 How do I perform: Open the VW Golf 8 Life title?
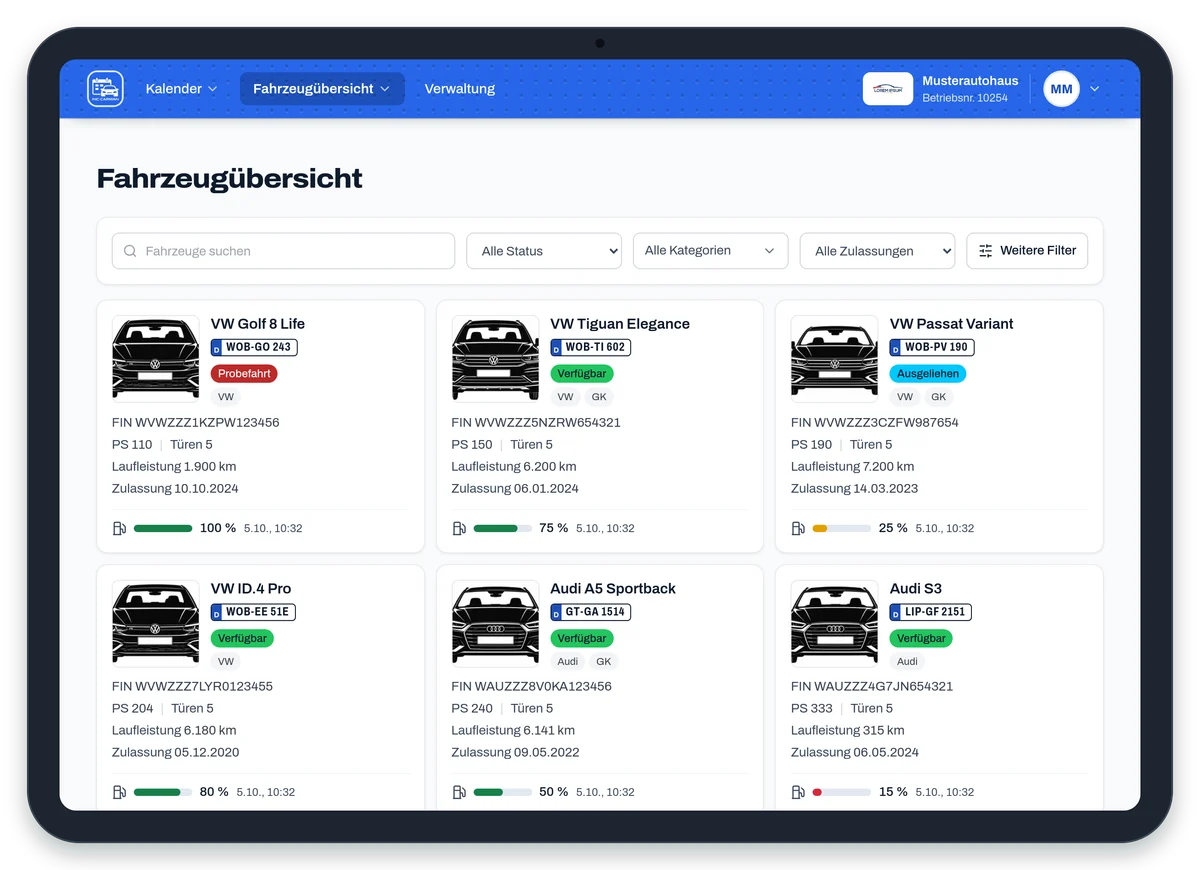258,324
